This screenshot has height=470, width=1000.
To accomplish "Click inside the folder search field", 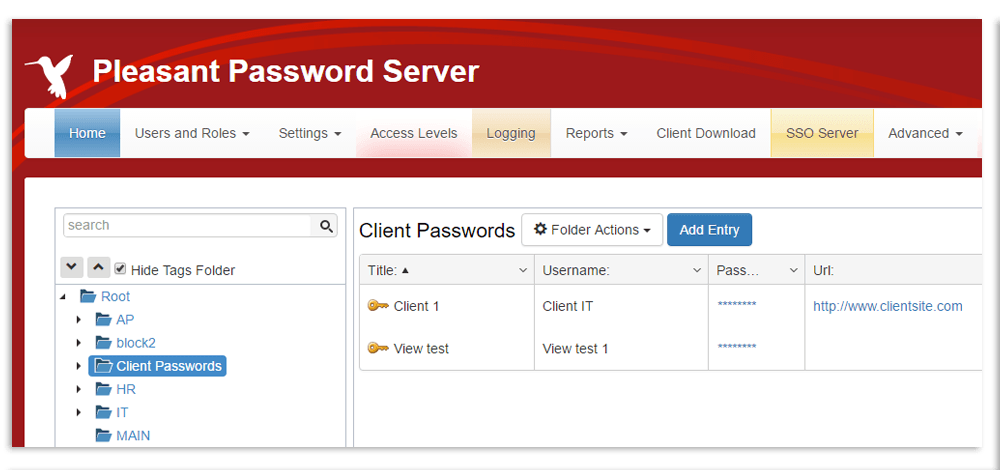I will click(x=188, y=225).
